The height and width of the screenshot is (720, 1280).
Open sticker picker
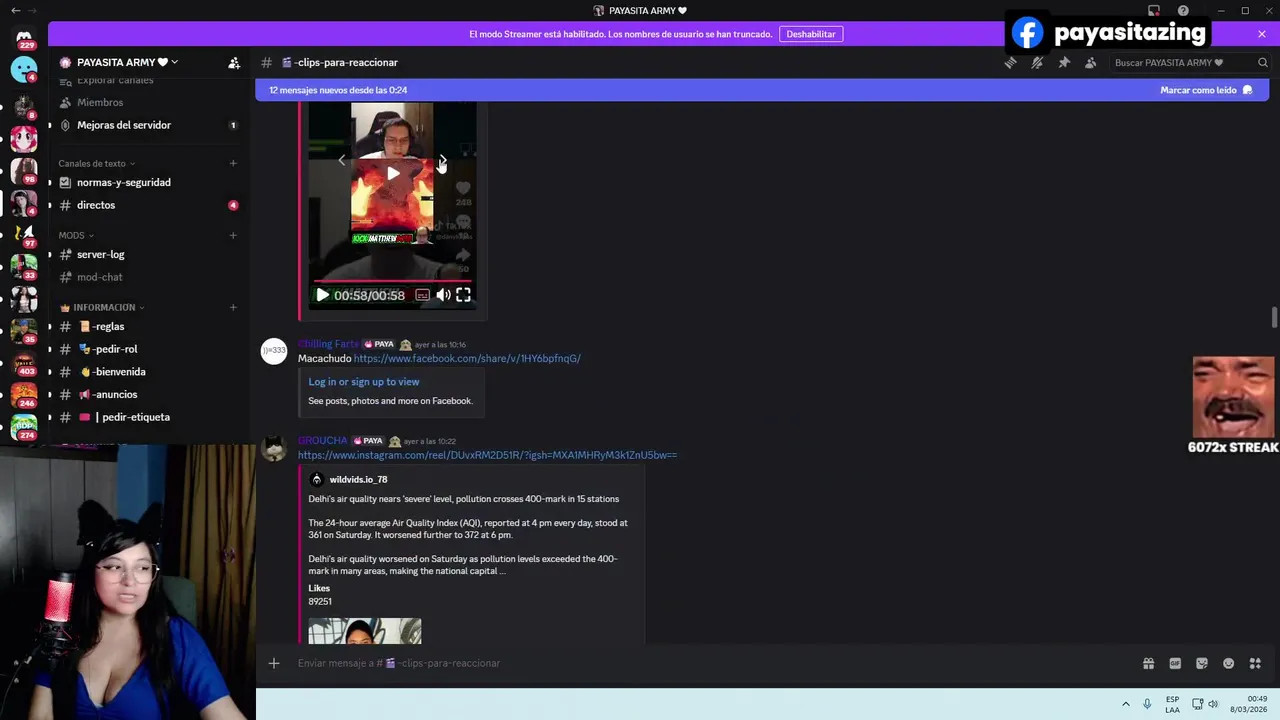tap(1202, 663)
